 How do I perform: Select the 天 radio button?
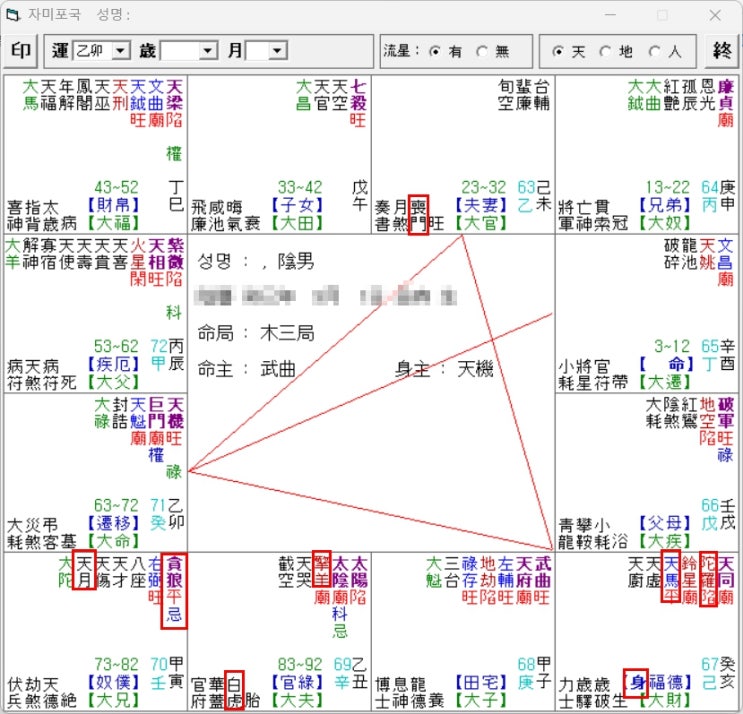pos(558,51)
